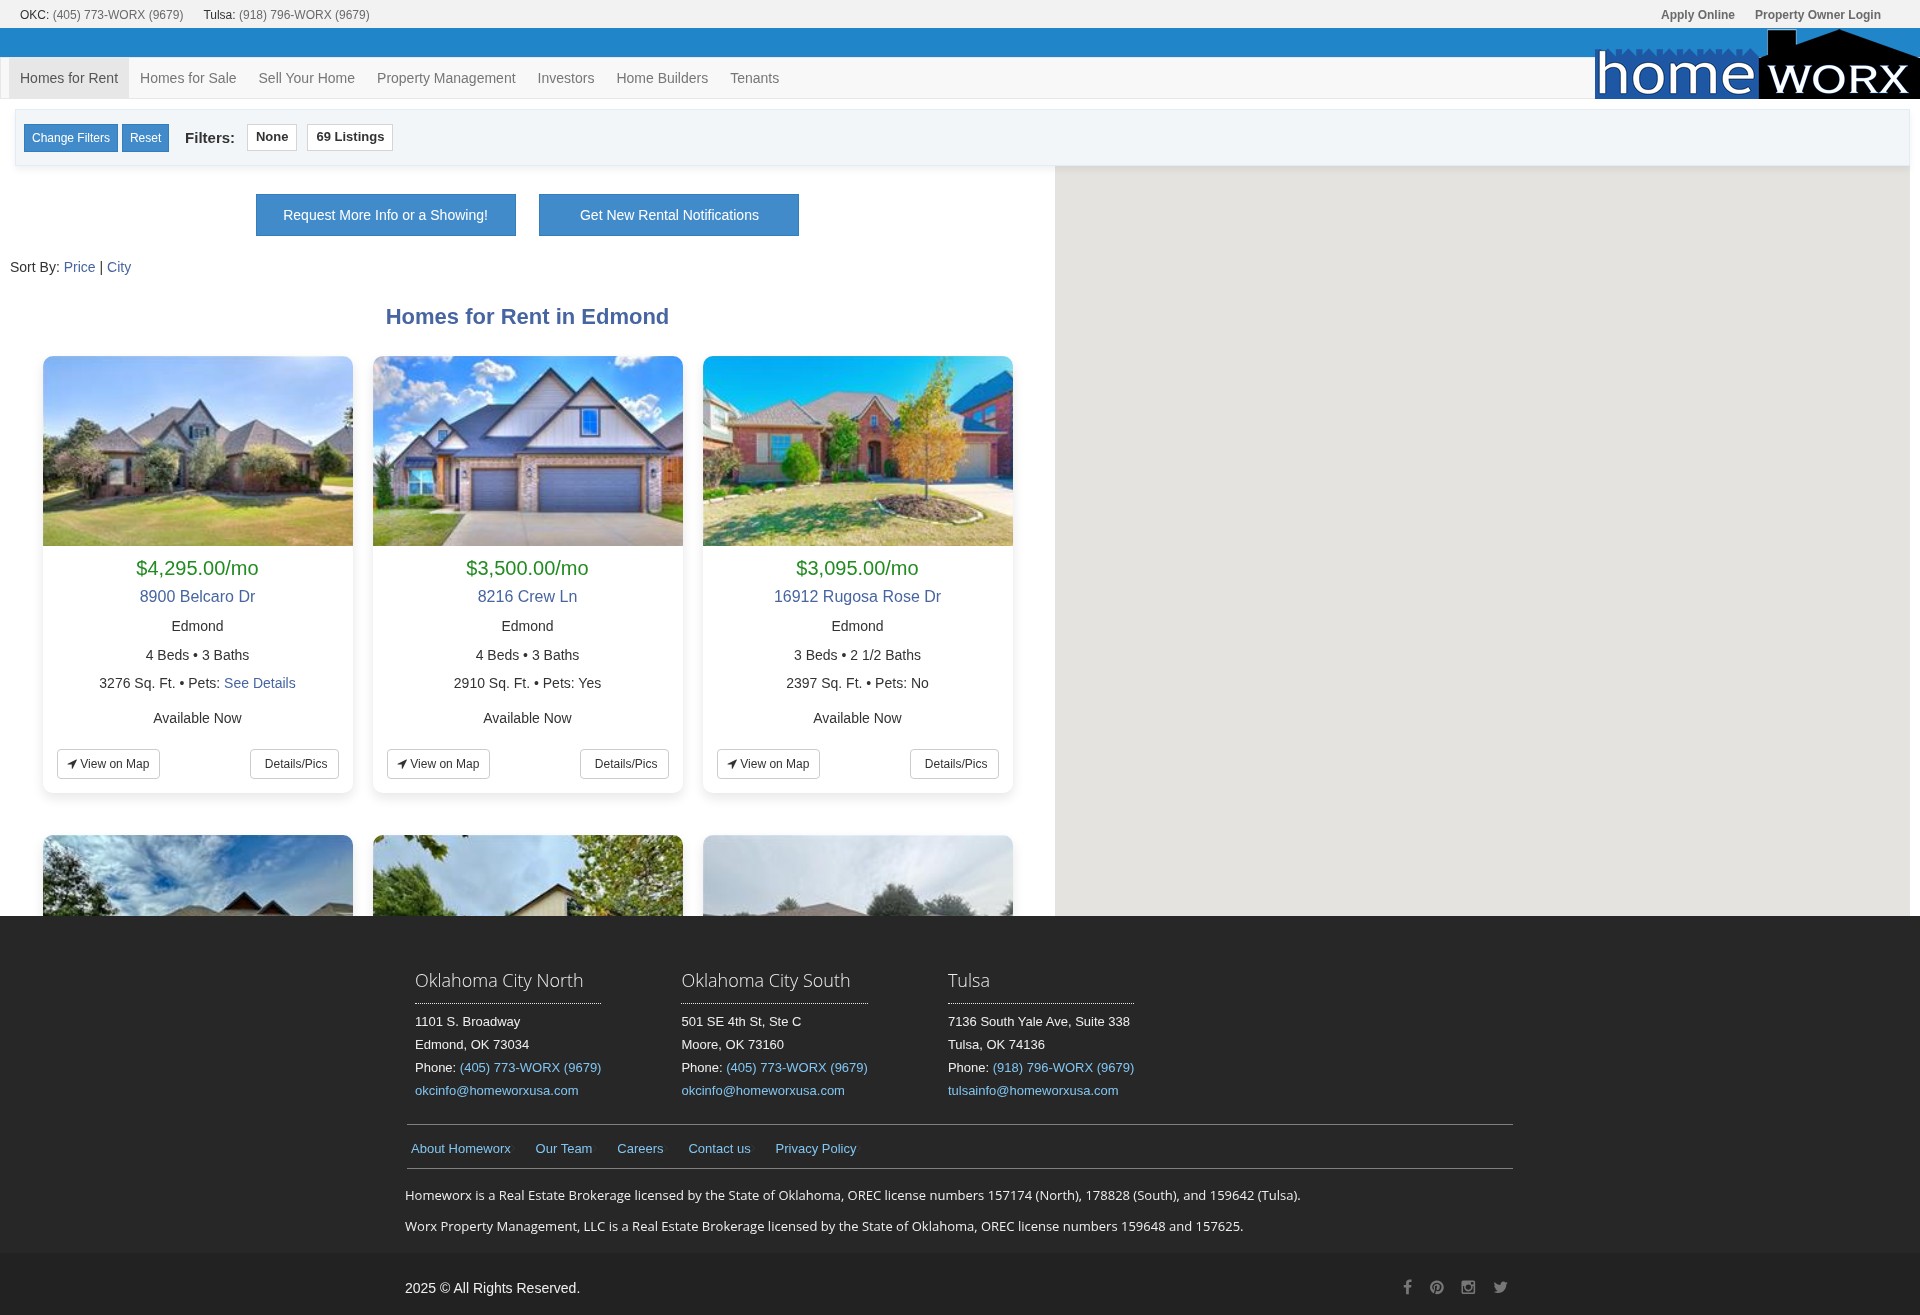Click the Change Filters button
The image size is (1920, 1315).
click(71, 138)
